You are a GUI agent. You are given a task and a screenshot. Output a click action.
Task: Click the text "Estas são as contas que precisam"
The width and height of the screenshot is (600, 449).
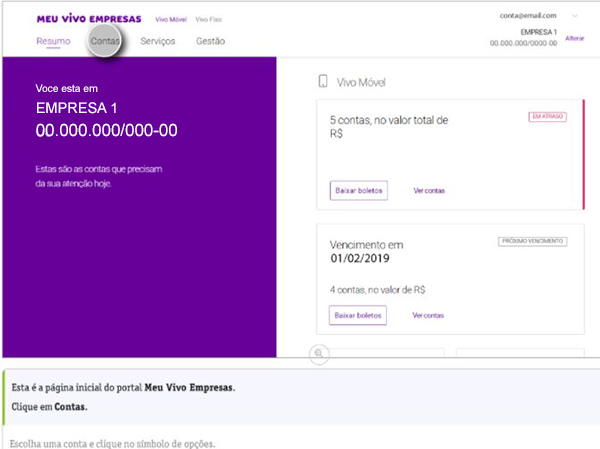(x=99, y=169)
